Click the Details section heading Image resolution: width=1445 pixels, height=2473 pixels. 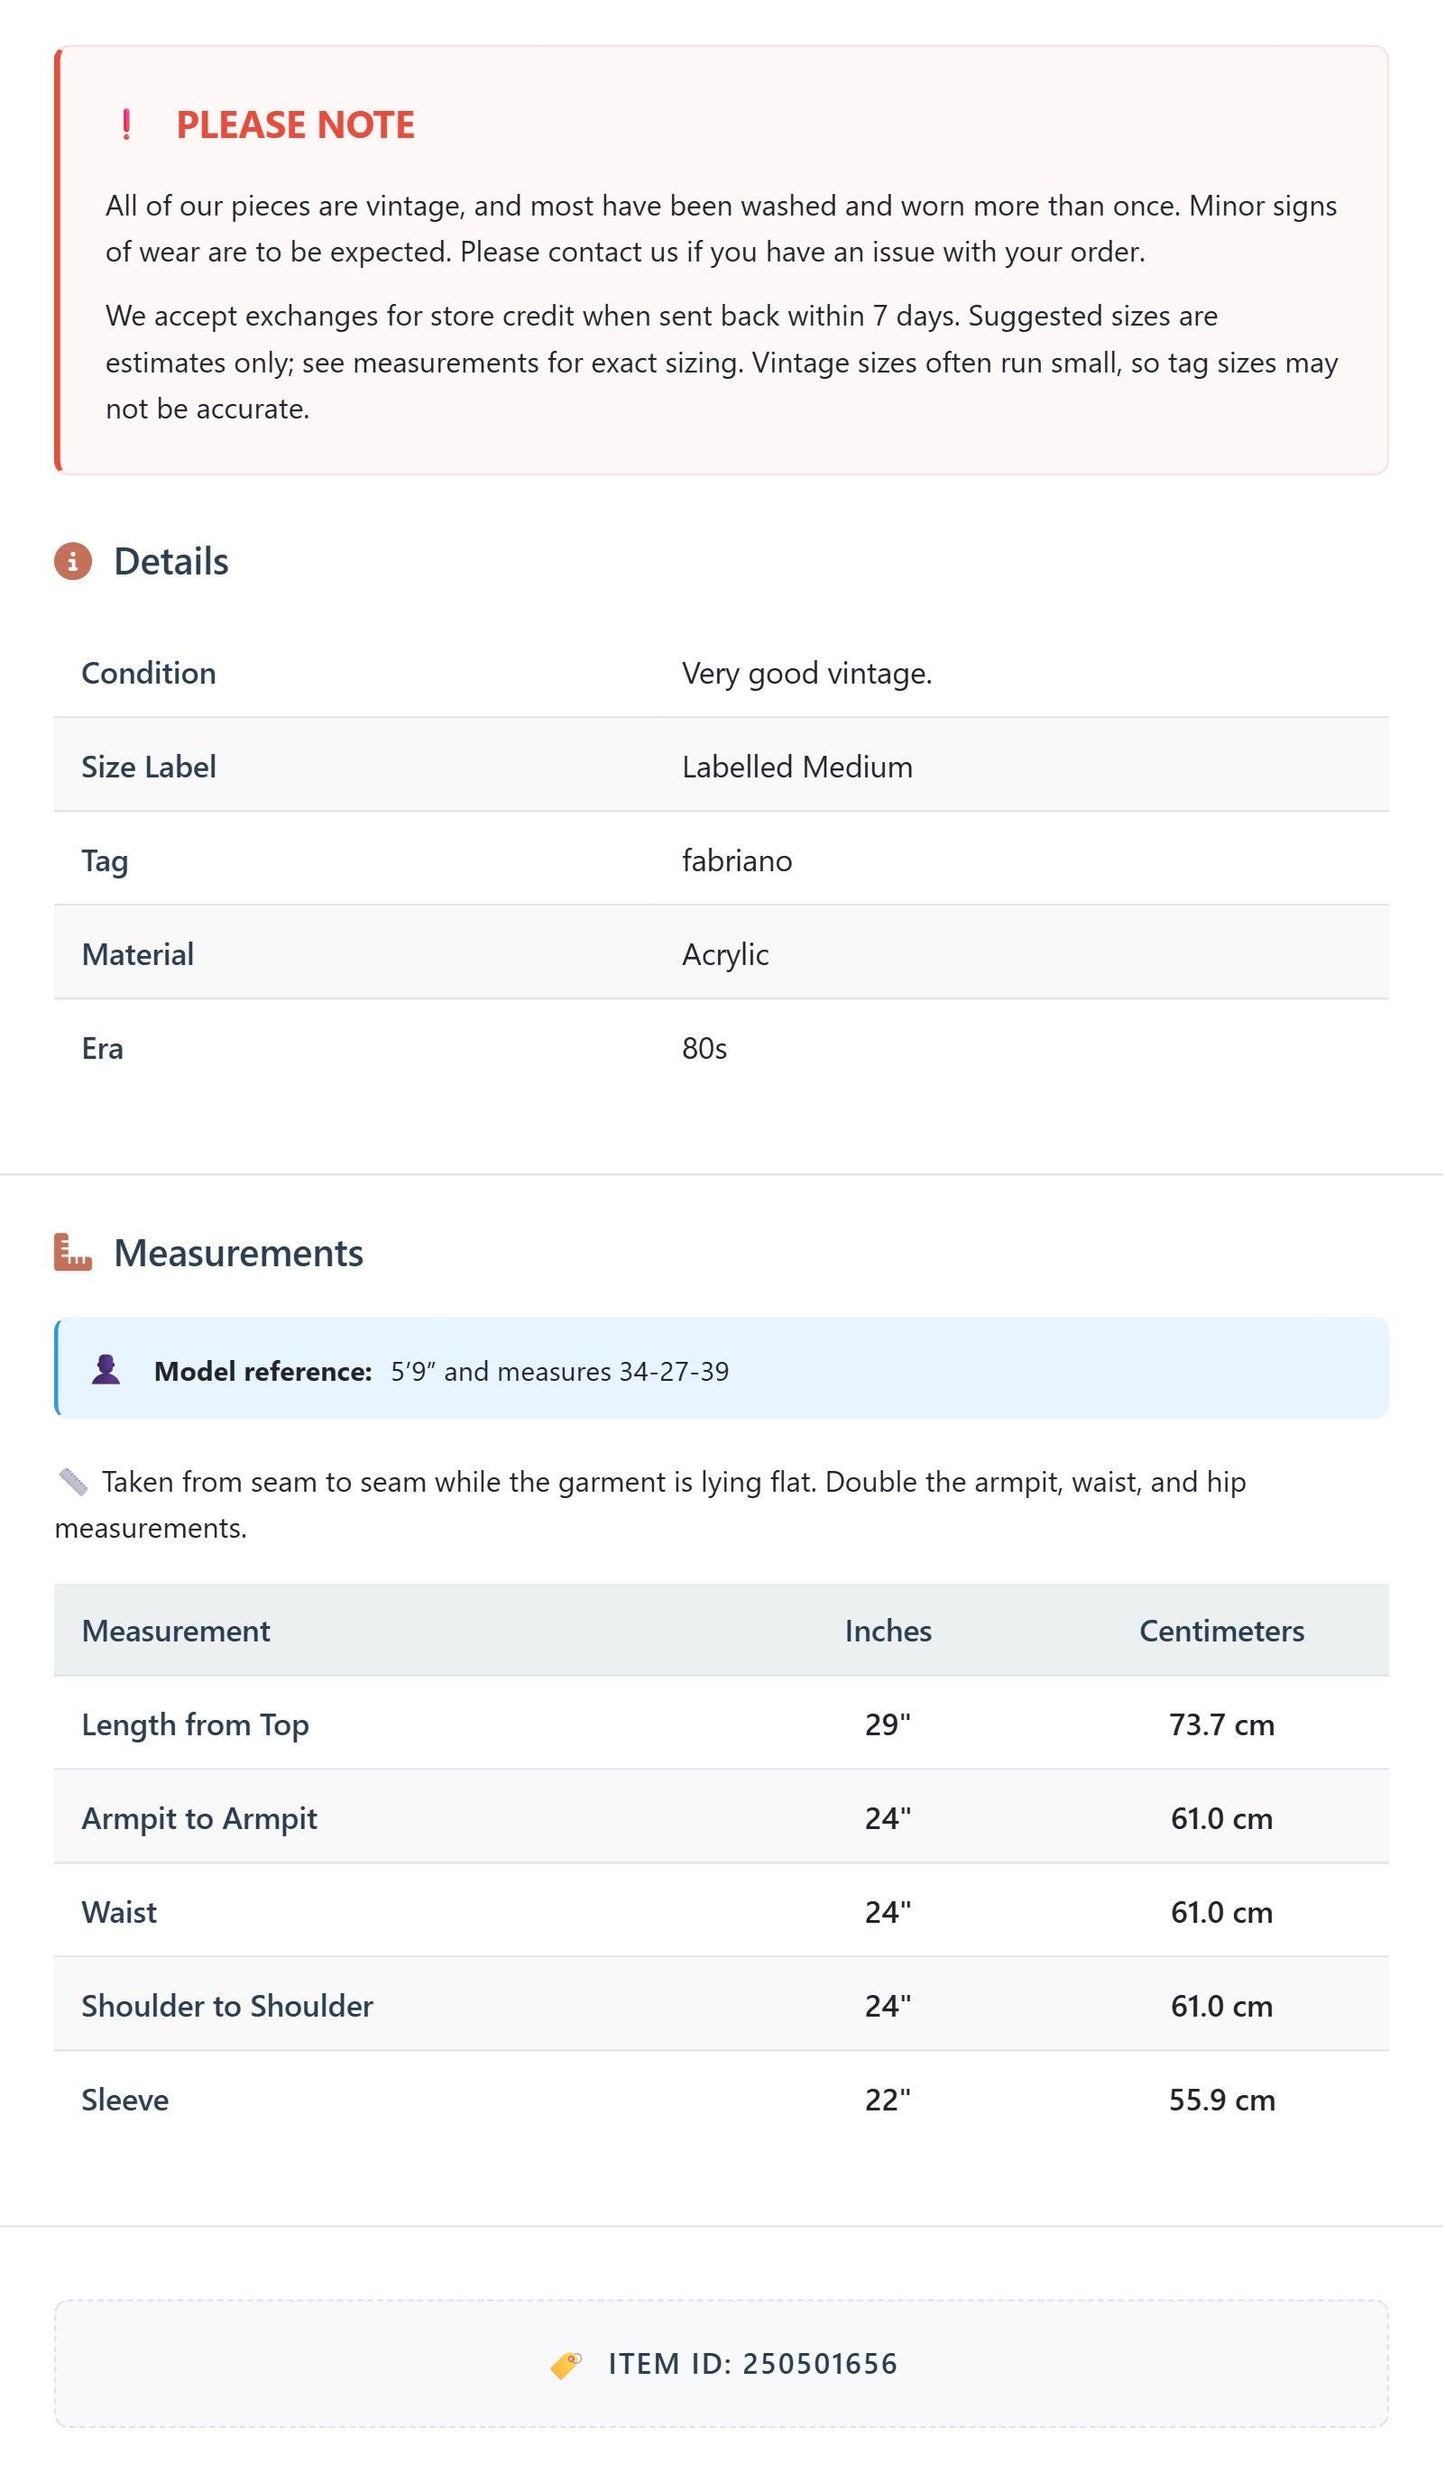click(171, 562)
